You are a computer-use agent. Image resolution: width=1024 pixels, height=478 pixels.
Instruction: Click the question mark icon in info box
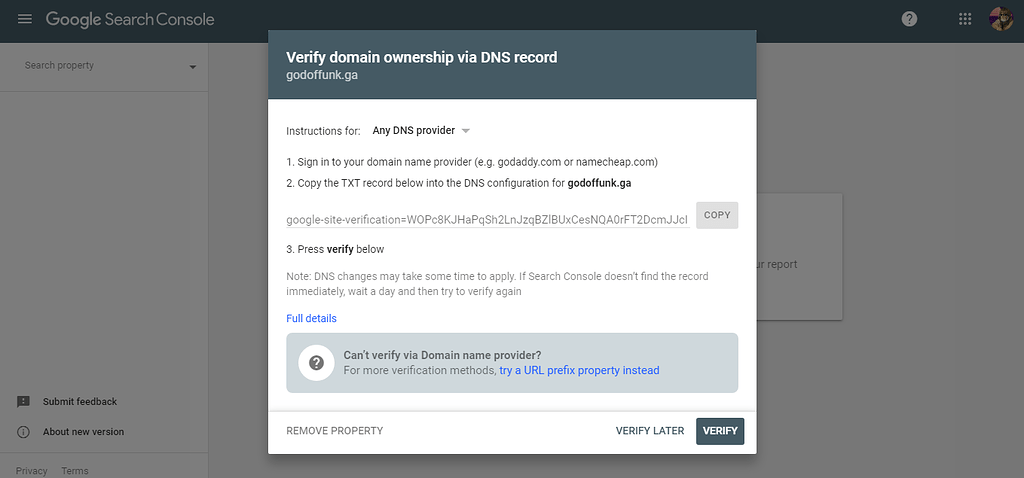tap(316, 363)
